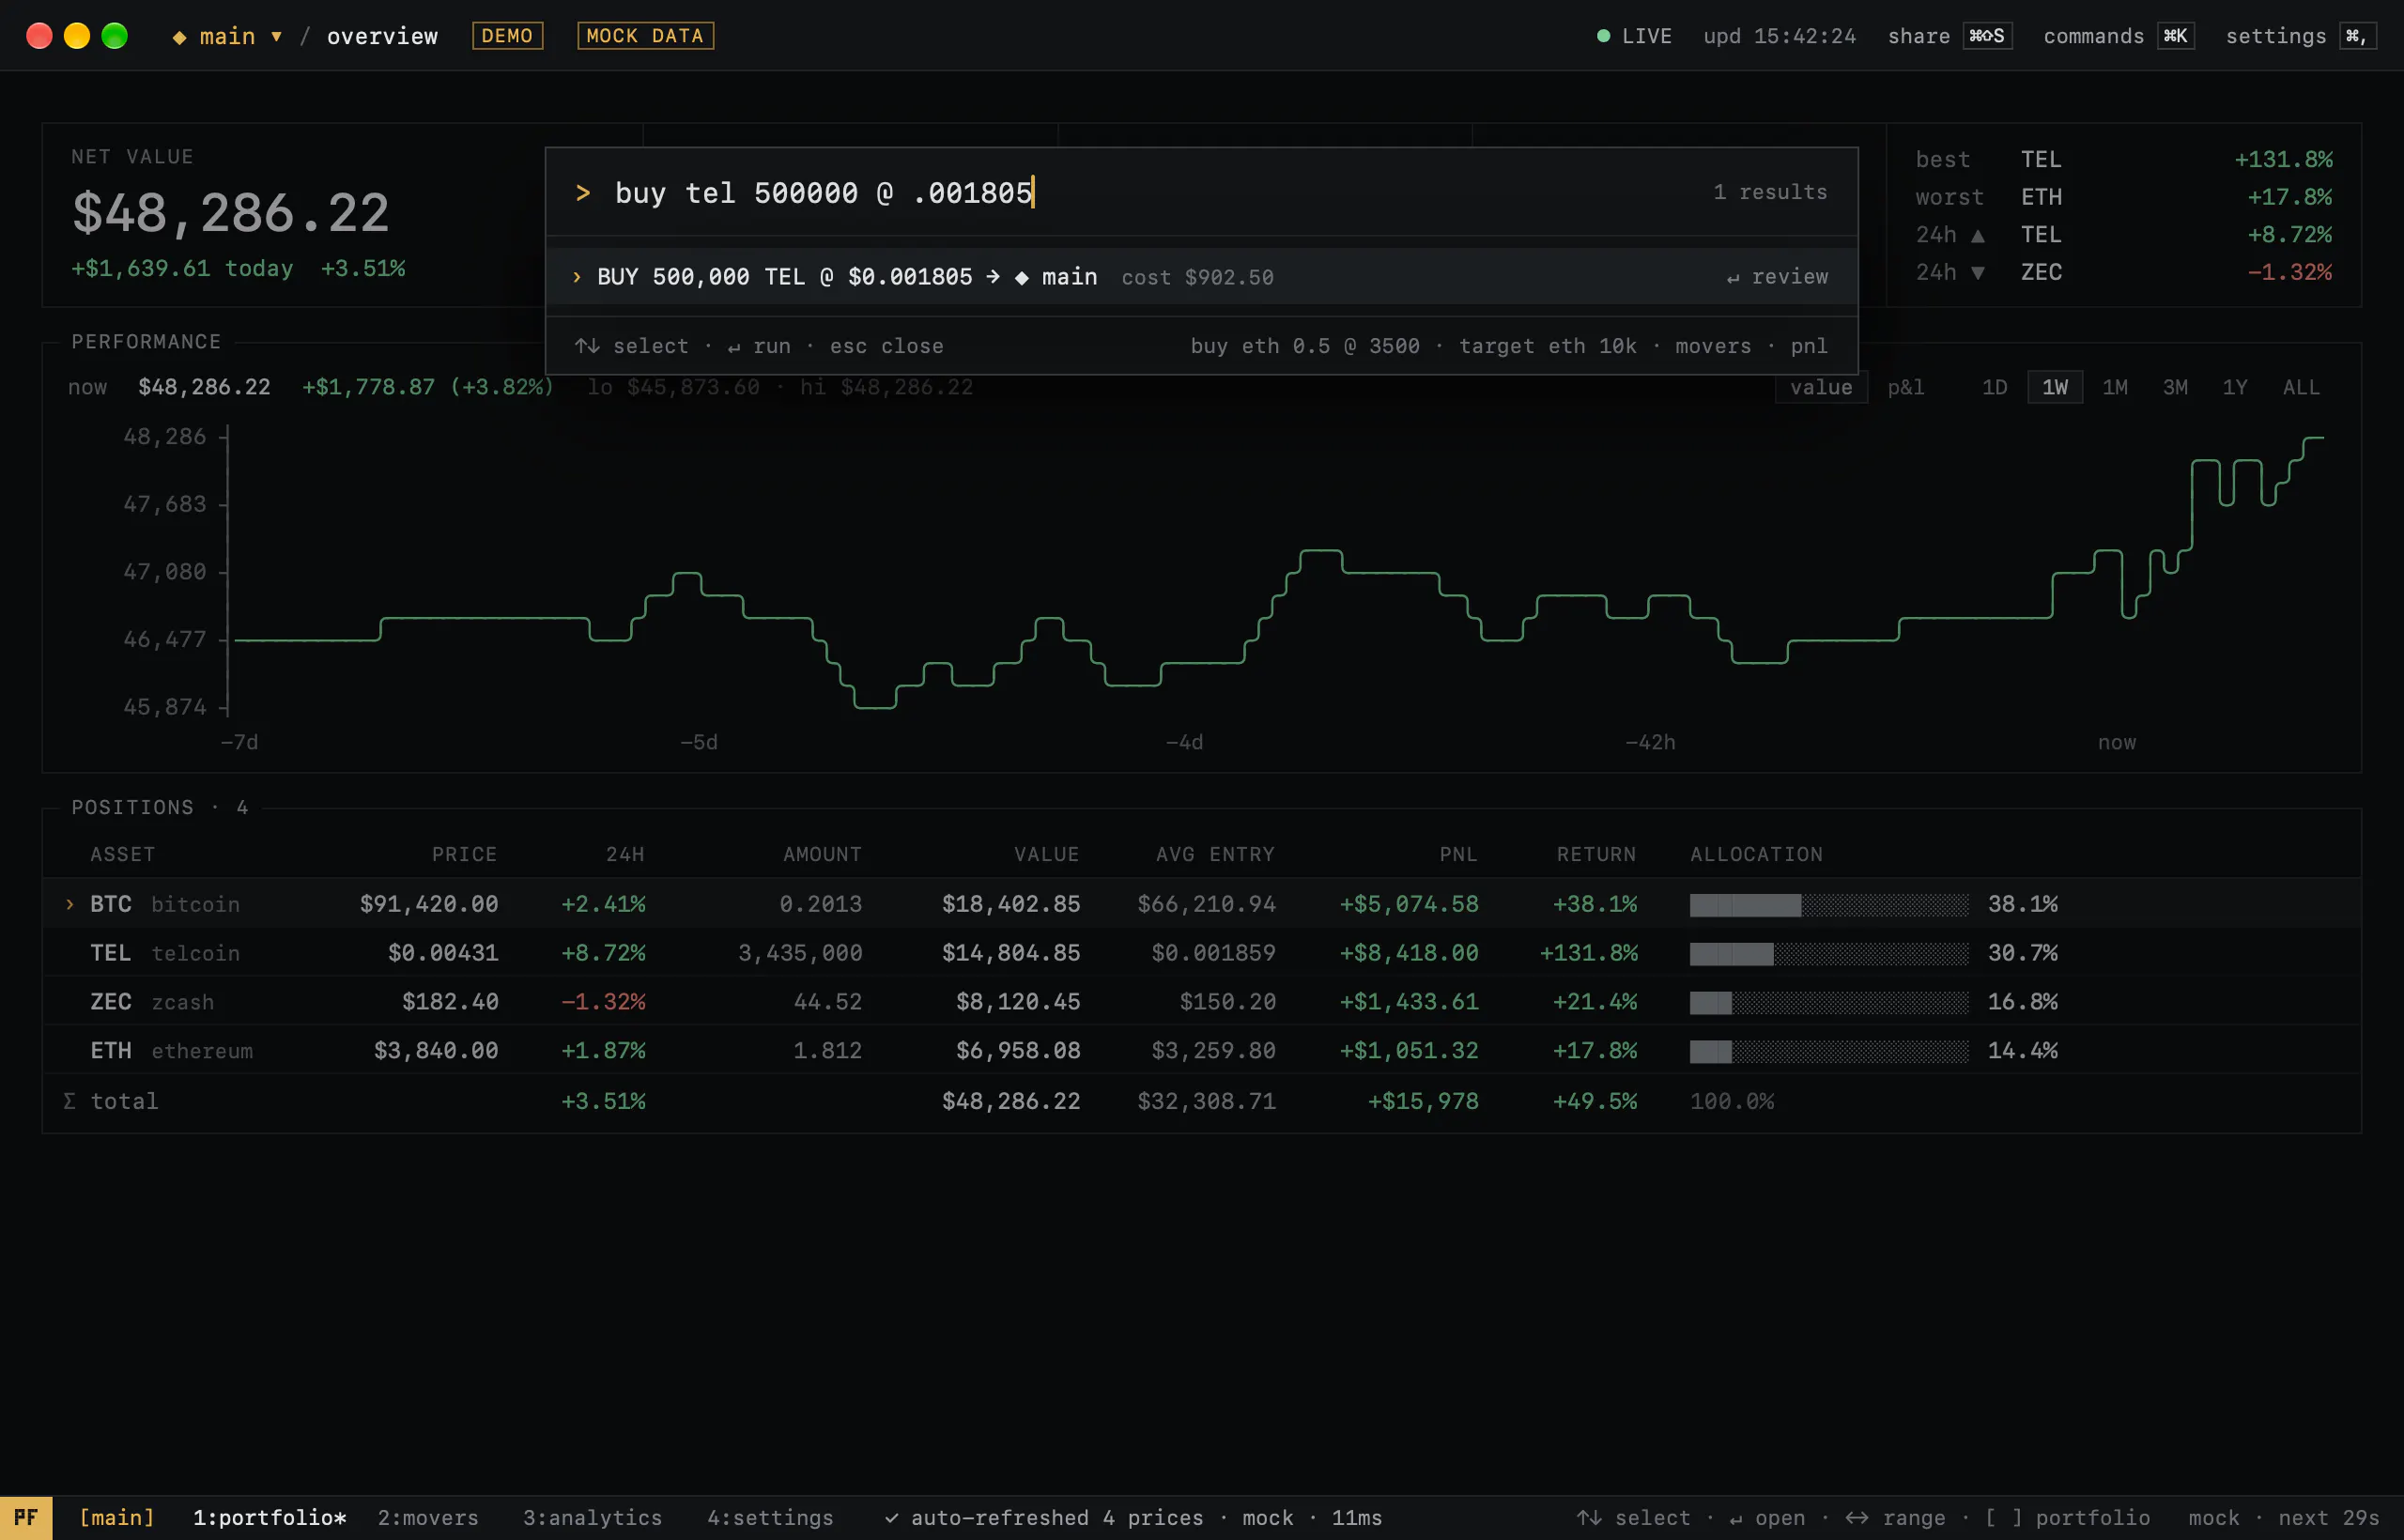Click the MOCK DATA badge

point(645,36)
